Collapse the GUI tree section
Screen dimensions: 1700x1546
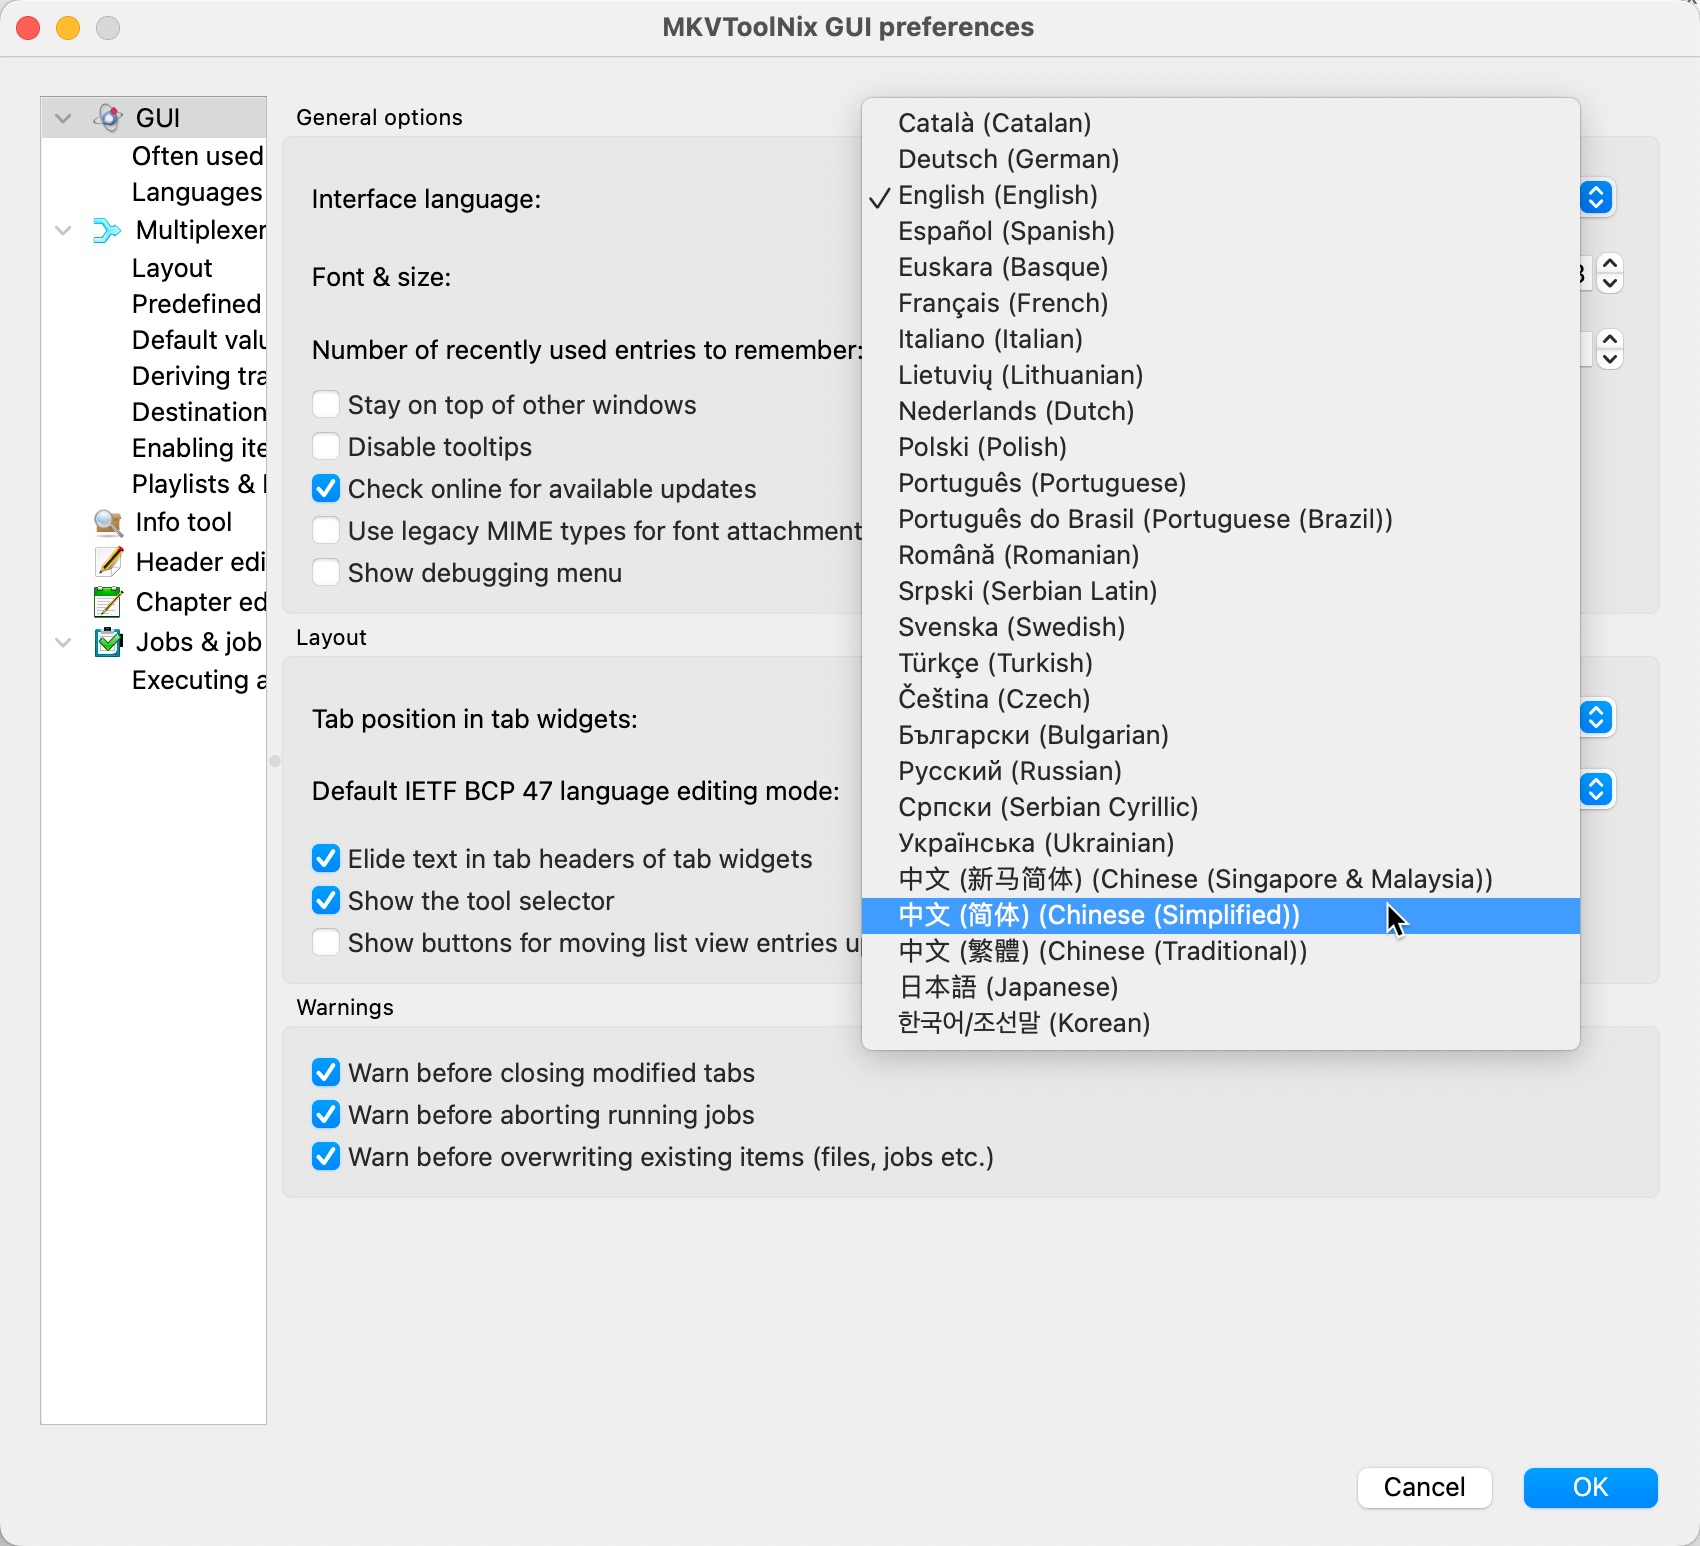63,118
